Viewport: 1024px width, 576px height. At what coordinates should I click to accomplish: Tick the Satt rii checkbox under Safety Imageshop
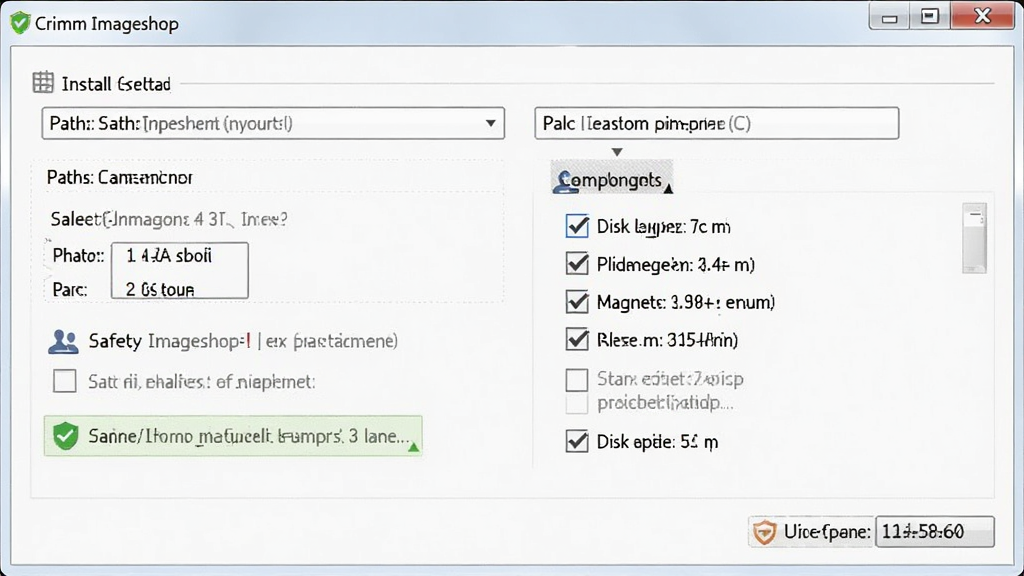[x=65, y=381]
